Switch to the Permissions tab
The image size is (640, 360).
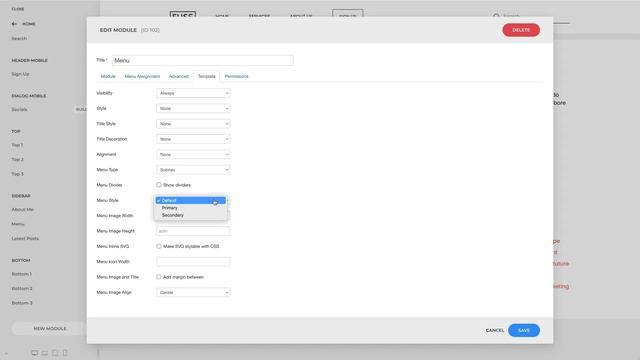click(x=237, y=76)
